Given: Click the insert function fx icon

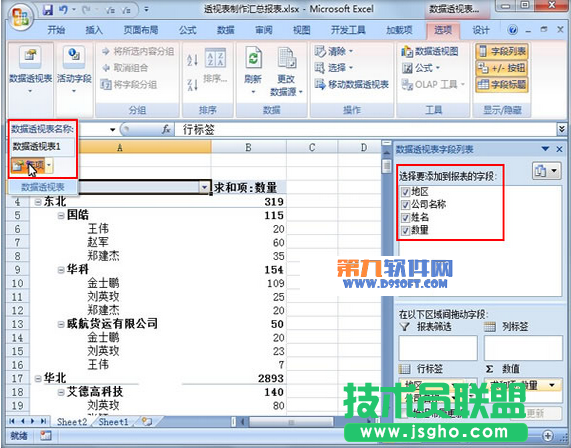Looking at the screenshot, I should (x=166, y=129).
